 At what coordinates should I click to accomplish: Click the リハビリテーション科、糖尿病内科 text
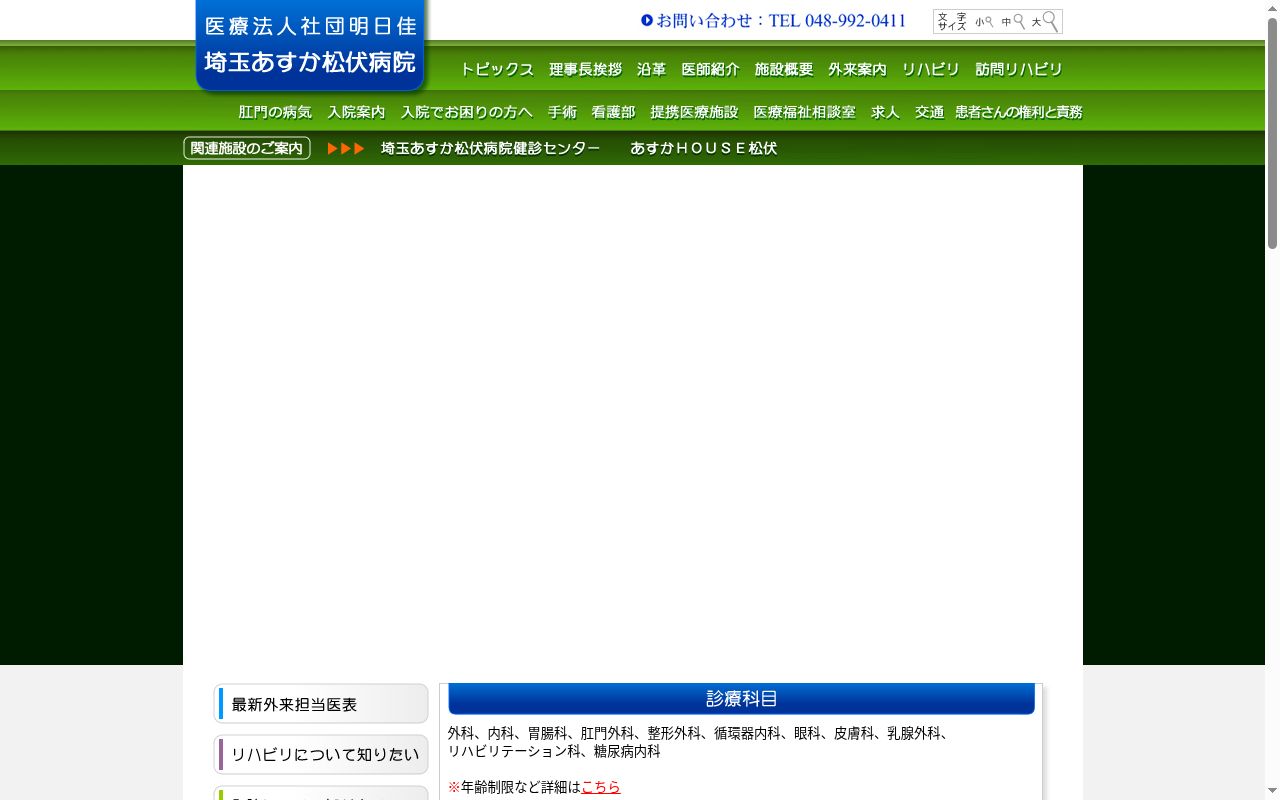(x=554, y=751)
